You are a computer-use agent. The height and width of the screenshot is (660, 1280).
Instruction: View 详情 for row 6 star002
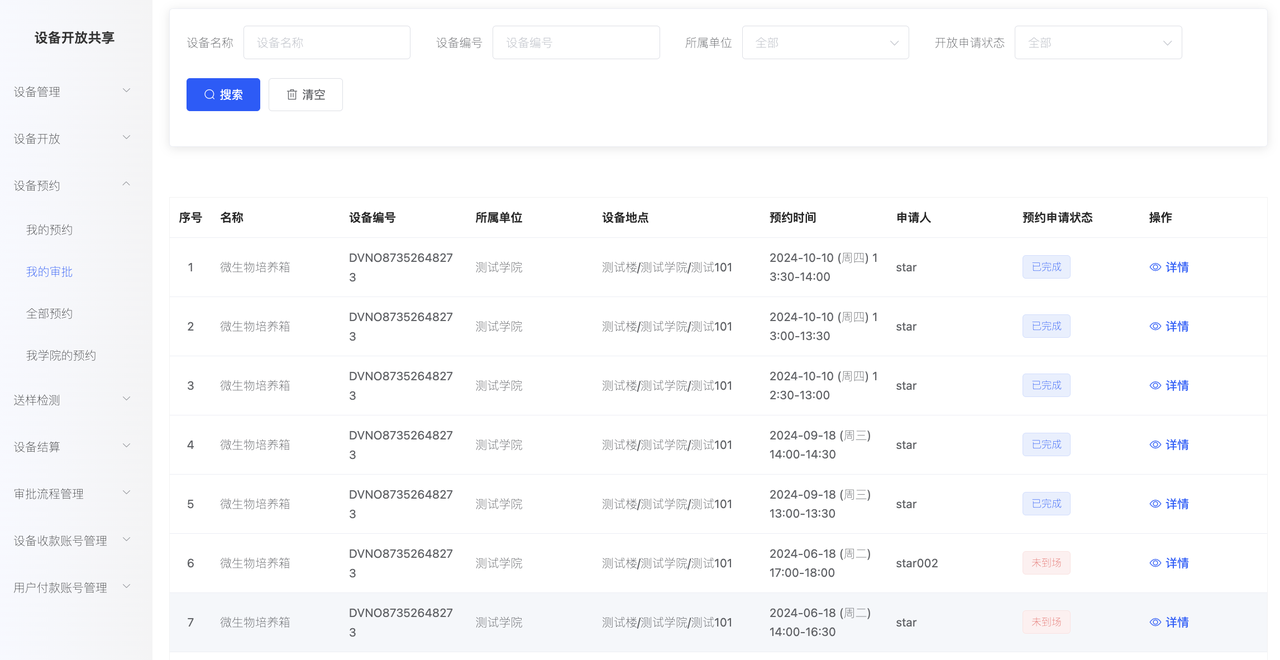coord(1169,563)
